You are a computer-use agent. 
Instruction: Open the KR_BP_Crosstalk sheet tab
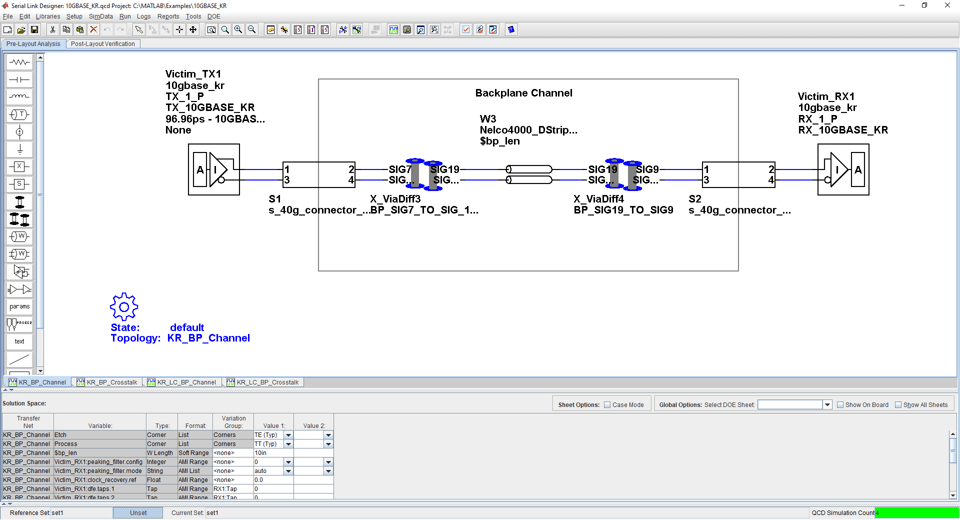click(x=107, y=382)
